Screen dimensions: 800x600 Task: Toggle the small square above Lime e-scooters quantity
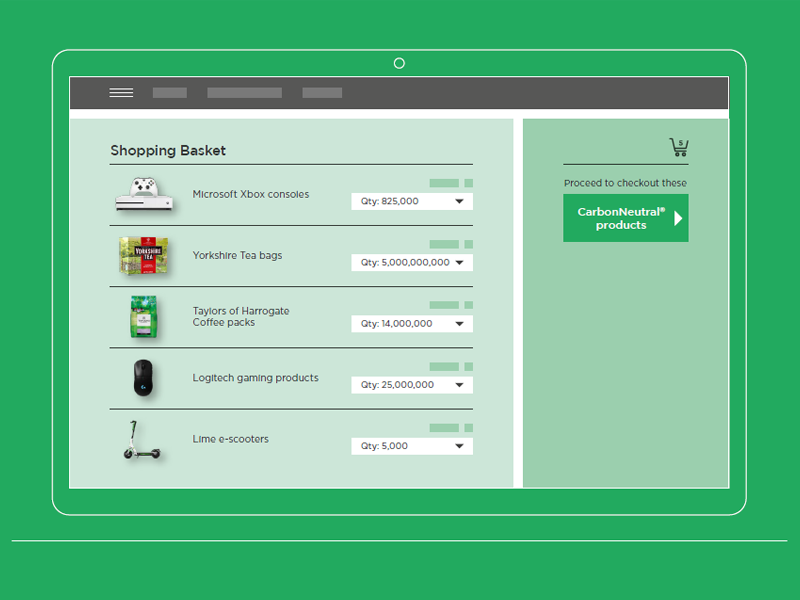469,428
